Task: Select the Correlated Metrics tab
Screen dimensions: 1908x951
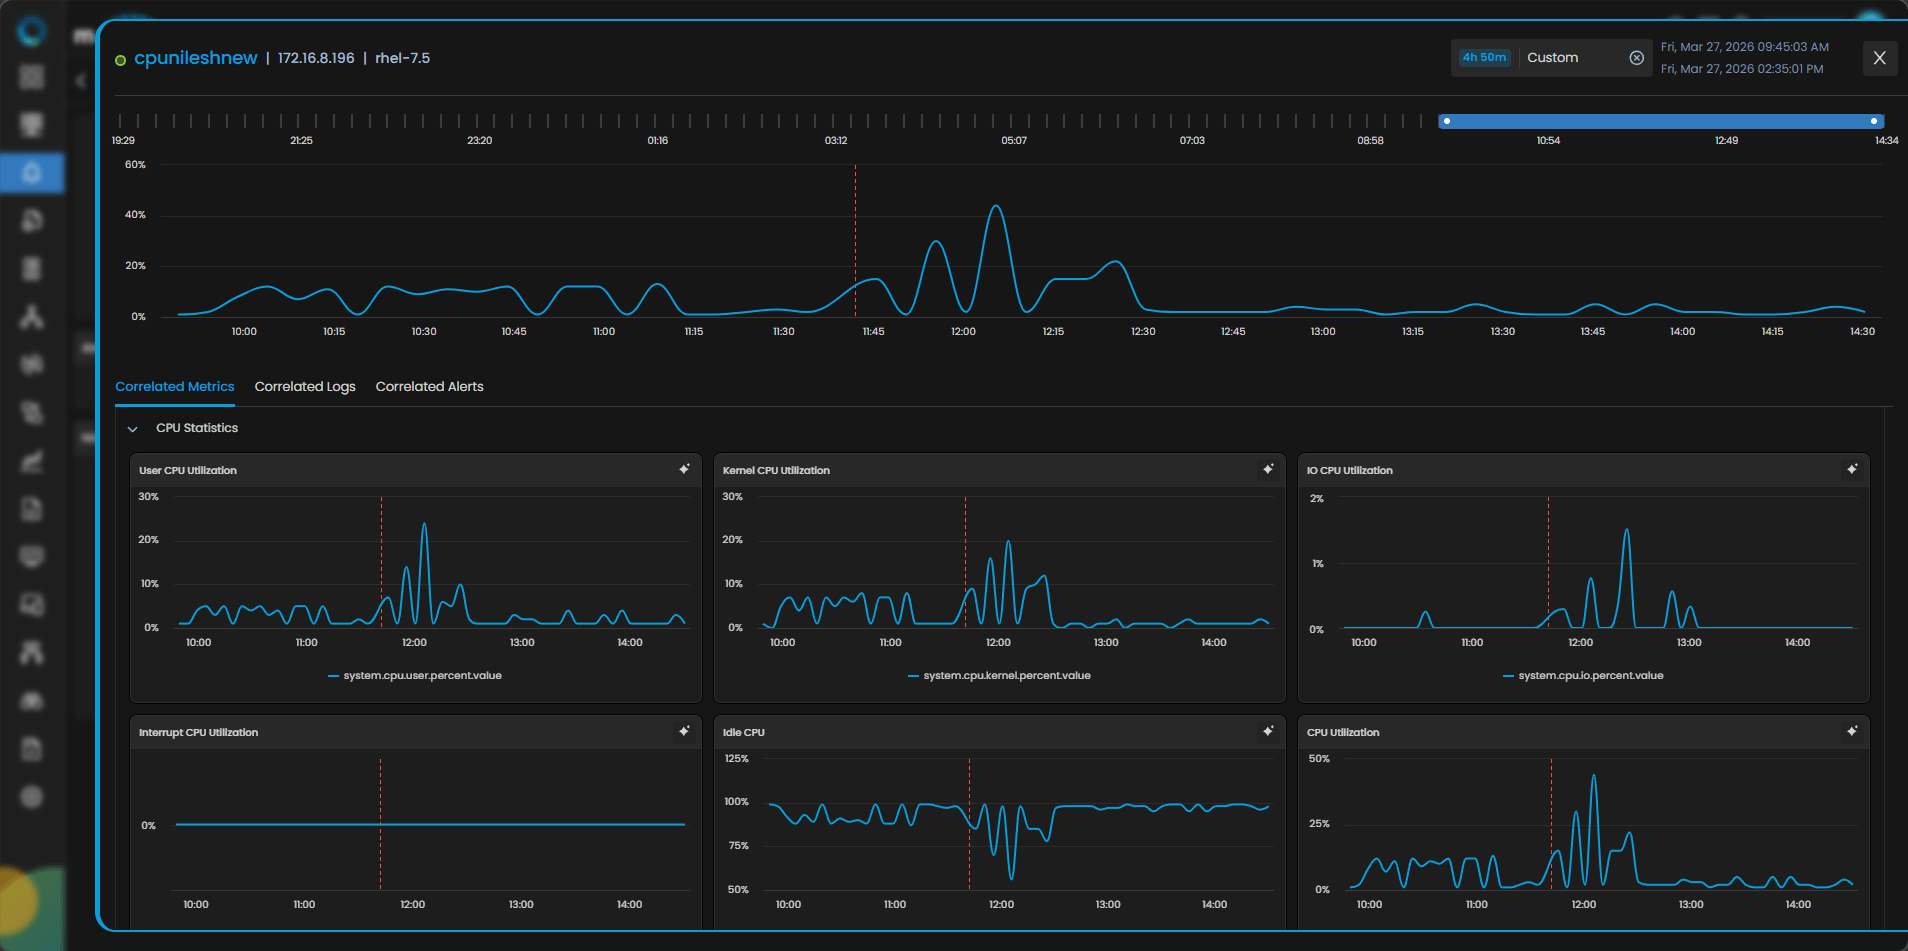Action: point(175,387)
